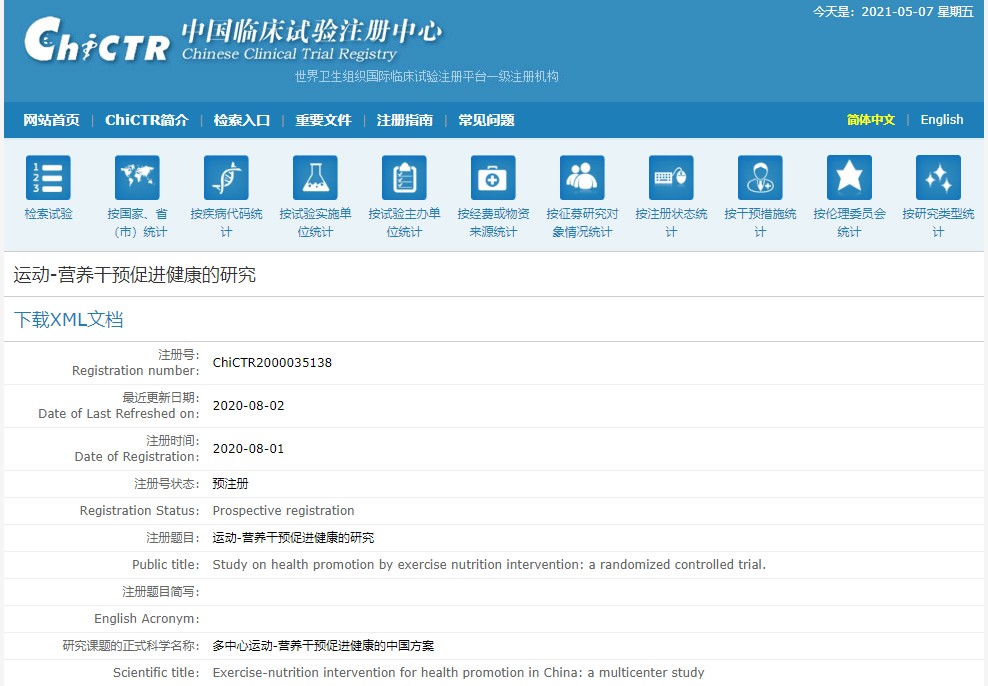Open the flask 按试验实施单位统计 icon
This screenshot has height=686, width=988.
tap(315, 177)
